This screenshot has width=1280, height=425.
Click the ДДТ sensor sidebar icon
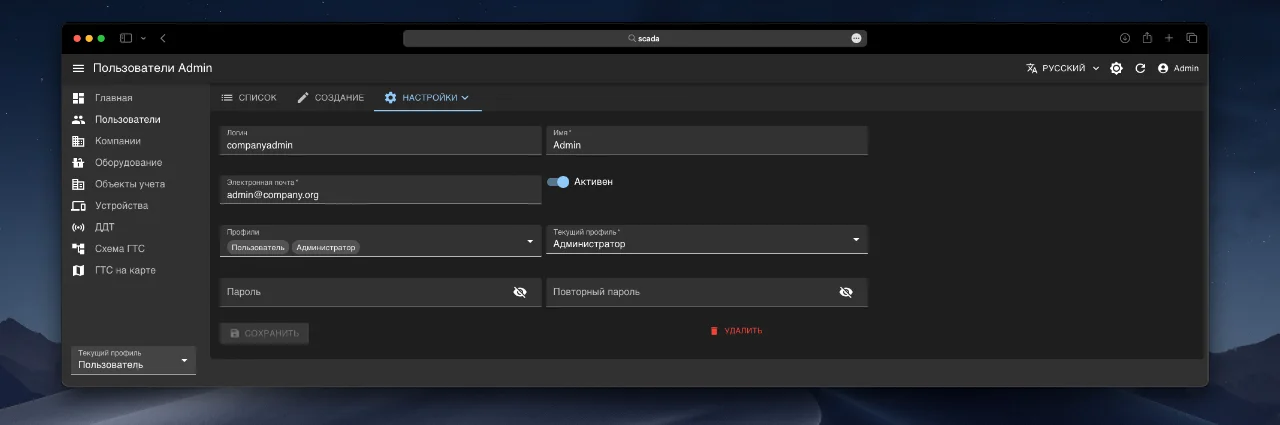point(78,227)
